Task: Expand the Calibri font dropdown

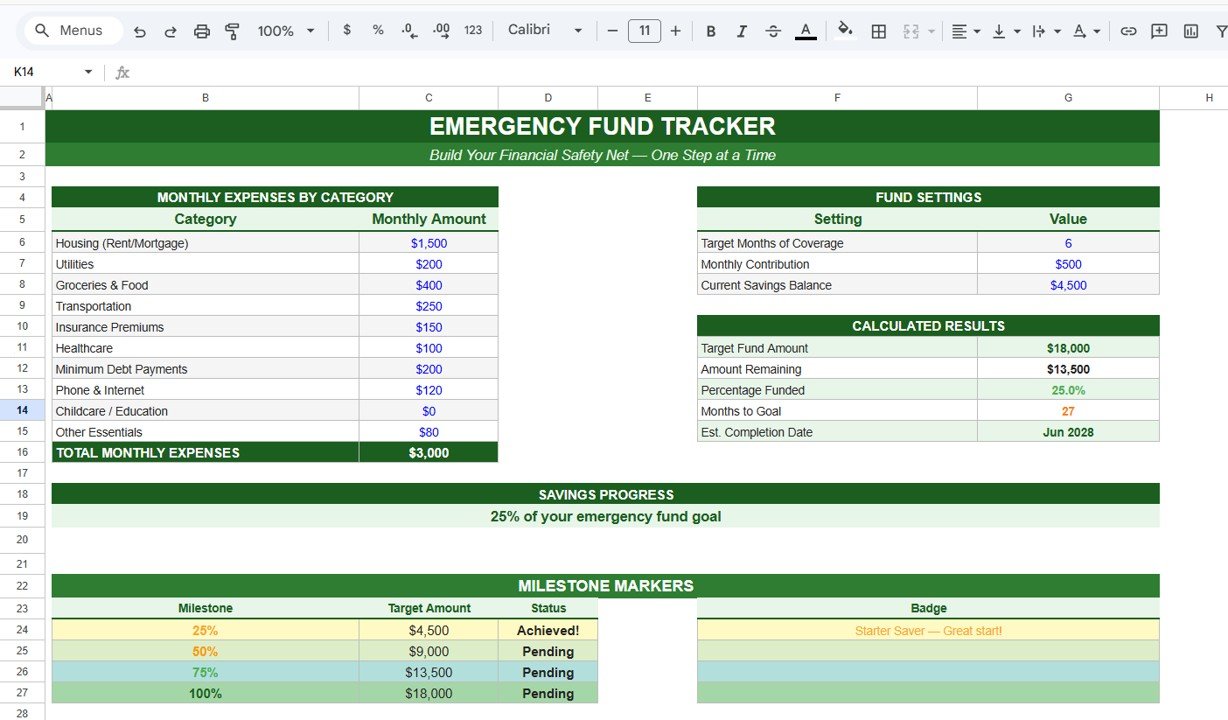Action: coord(544,31)
